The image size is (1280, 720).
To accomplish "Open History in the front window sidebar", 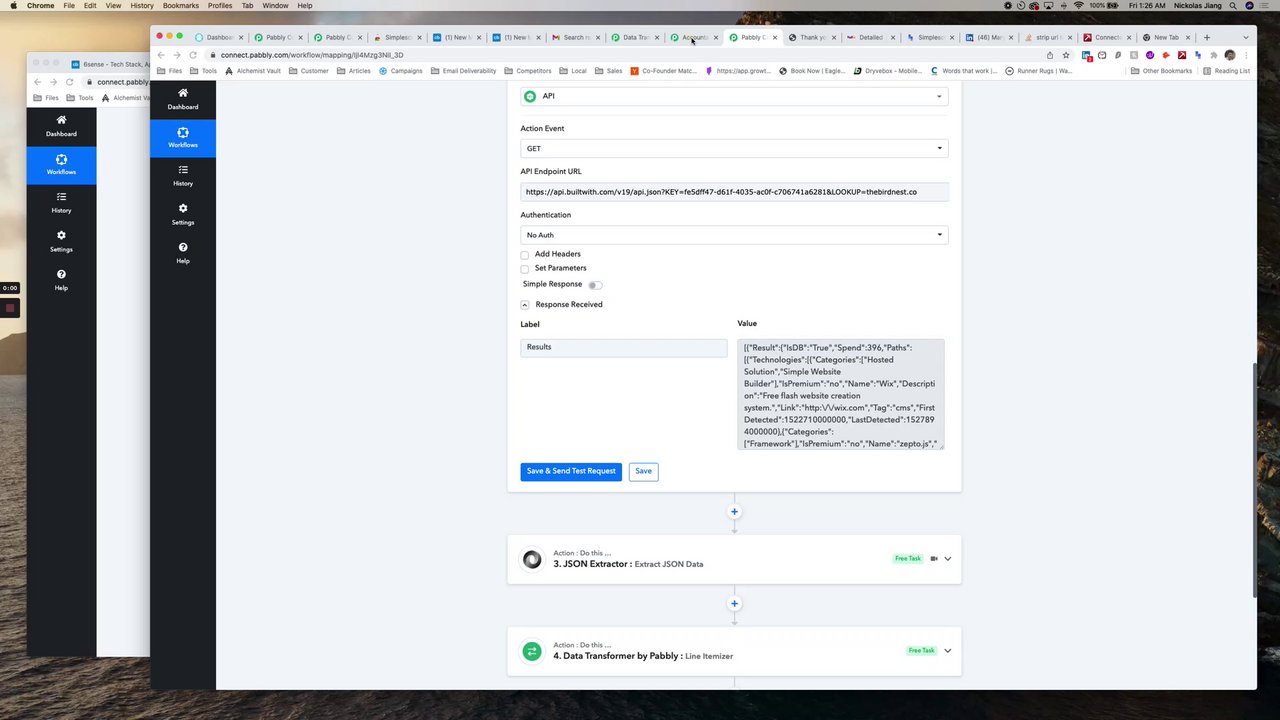I will pos(183,176).
